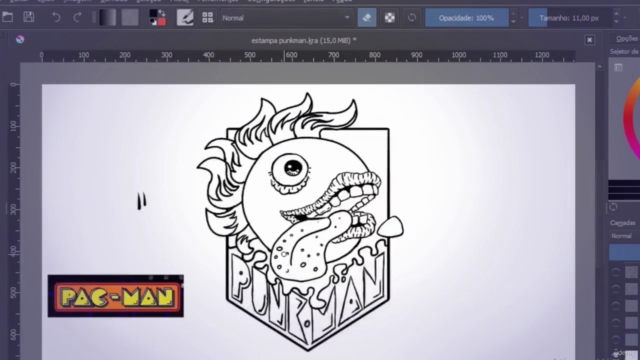This screenshot has height=360, width=640.
Task: Undo the last action
Action: point(56,18)
